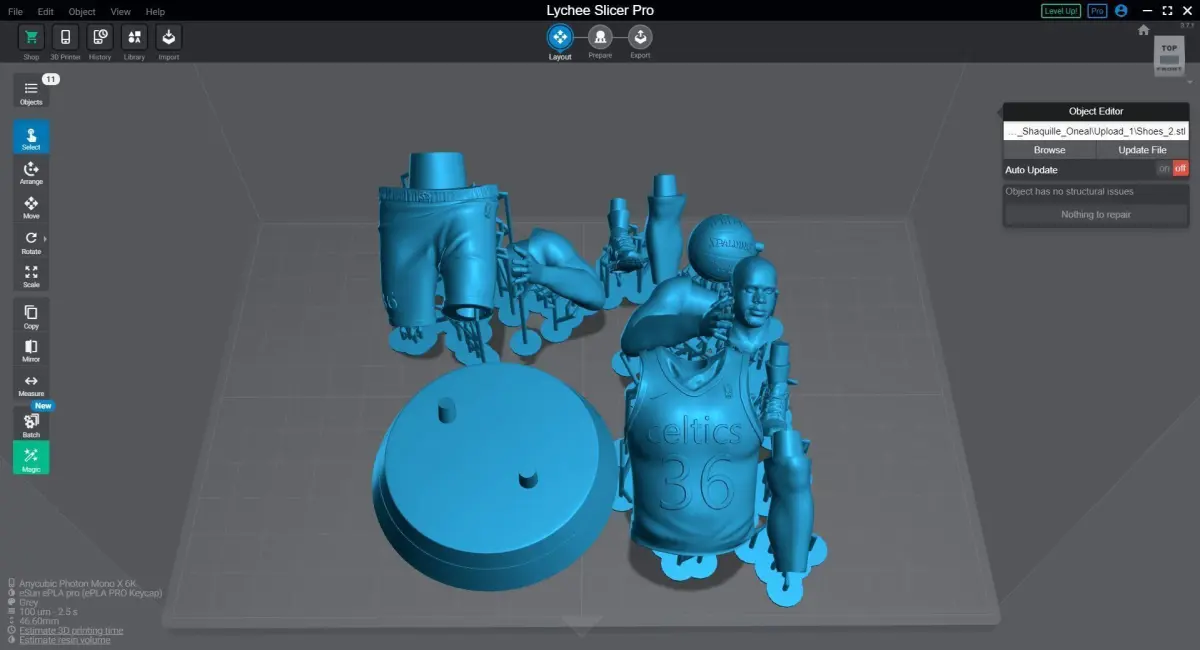Viewport: 1200px width, 650px height.
Task: Click the 100 µm - 2.5 s layer setting
Action: pos(50,612)
